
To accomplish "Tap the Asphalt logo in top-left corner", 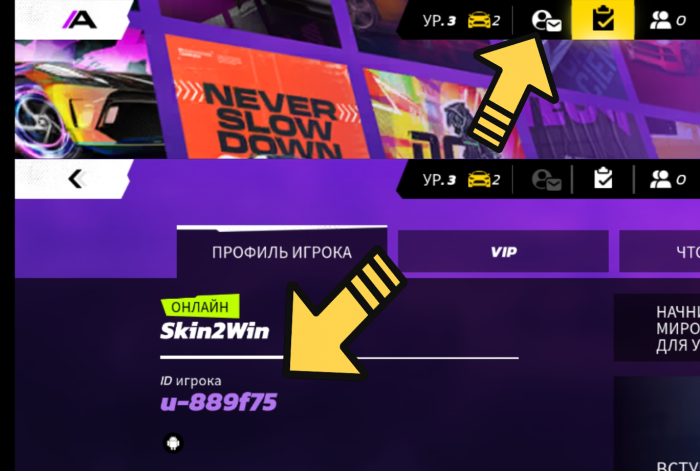I will [x=79, y=20].
